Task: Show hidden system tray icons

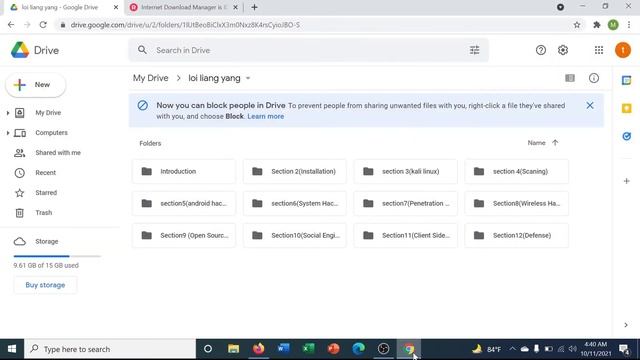Action: coord(512,349)
